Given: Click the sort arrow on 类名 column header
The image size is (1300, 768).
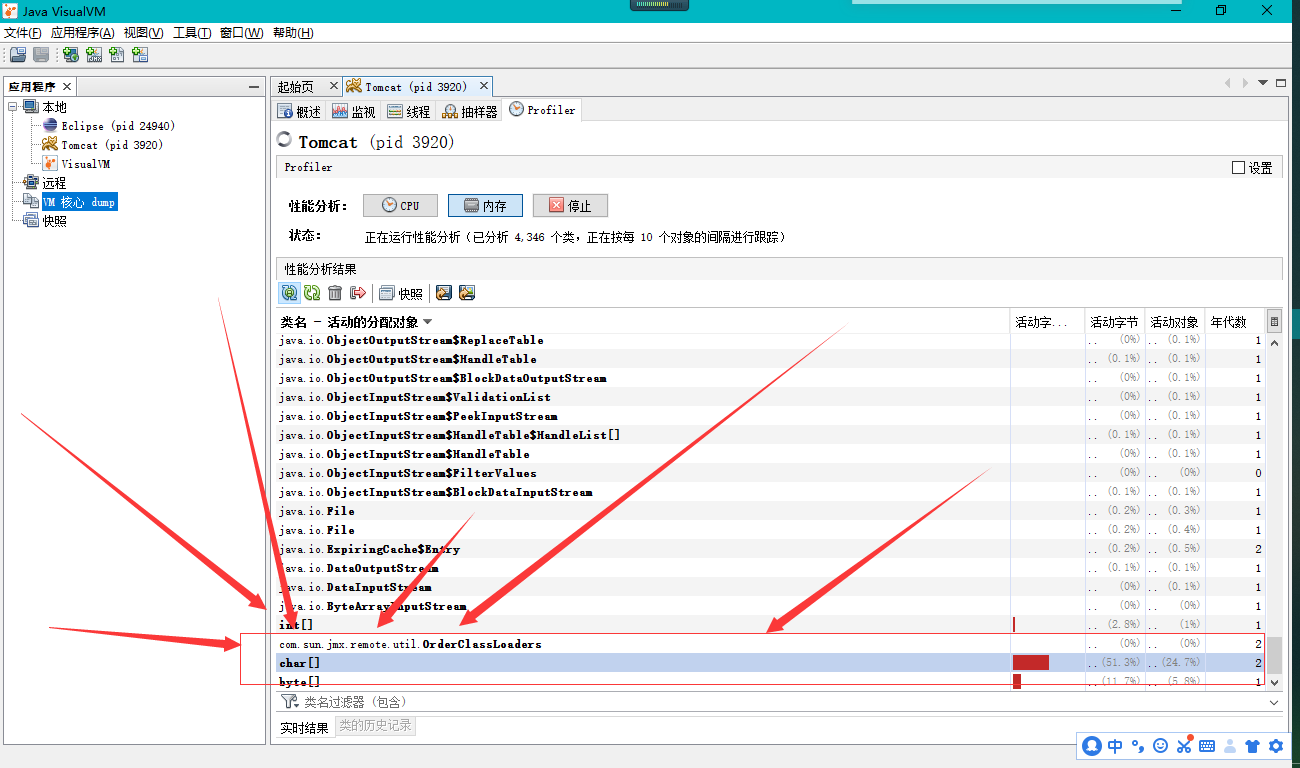Looking at the screenshot, I should (428, 322).
